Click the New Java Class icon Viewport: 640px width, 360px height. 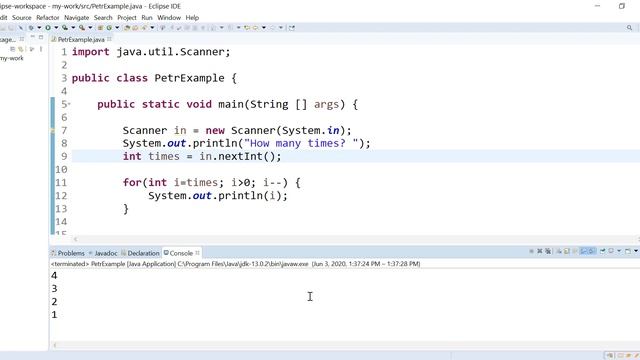point(109,28)
